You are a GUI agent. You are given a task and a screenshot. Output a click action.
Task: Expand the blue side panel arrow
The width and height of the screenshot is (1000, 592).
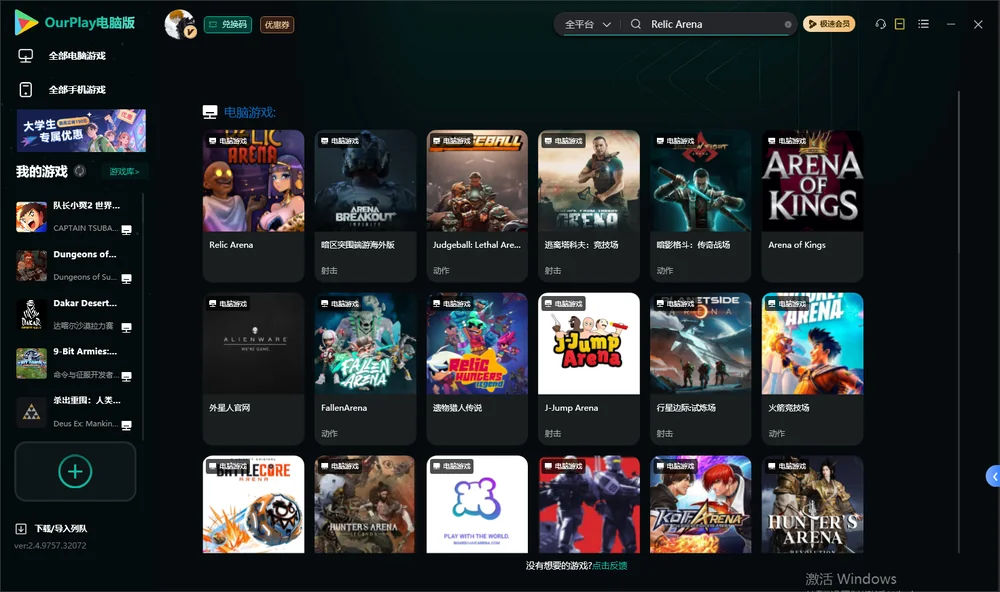pos(994,477)
